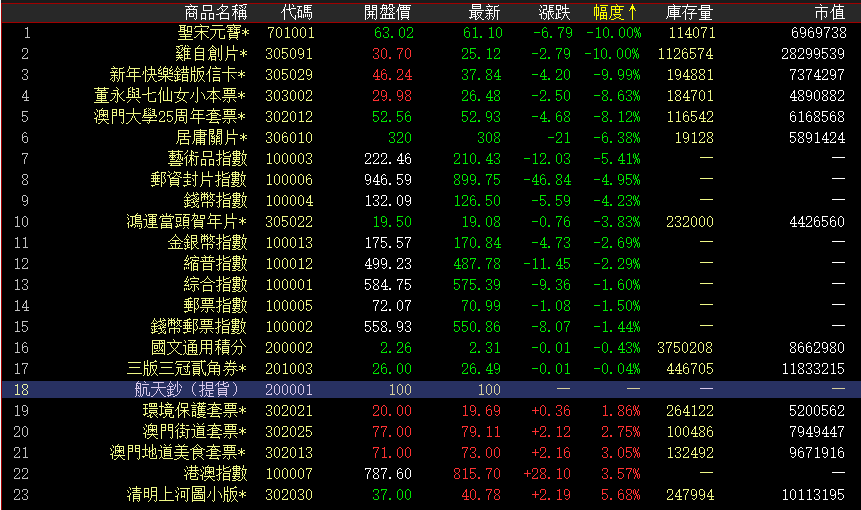Click latest price 815.70
This screenshot has width=861, height=510.
tap(477, 474)
